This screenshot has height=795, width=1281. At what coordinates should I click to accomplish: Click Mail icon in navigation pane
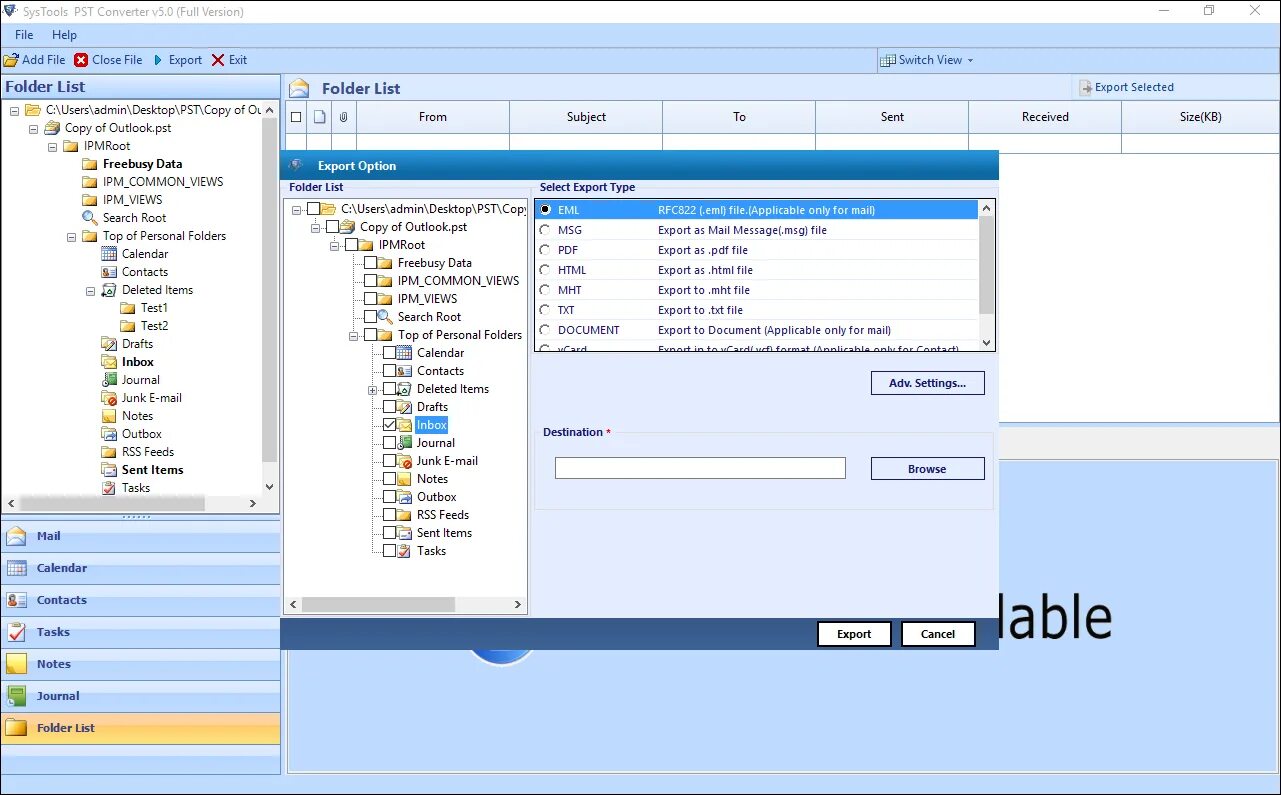[x=16, y=536]
